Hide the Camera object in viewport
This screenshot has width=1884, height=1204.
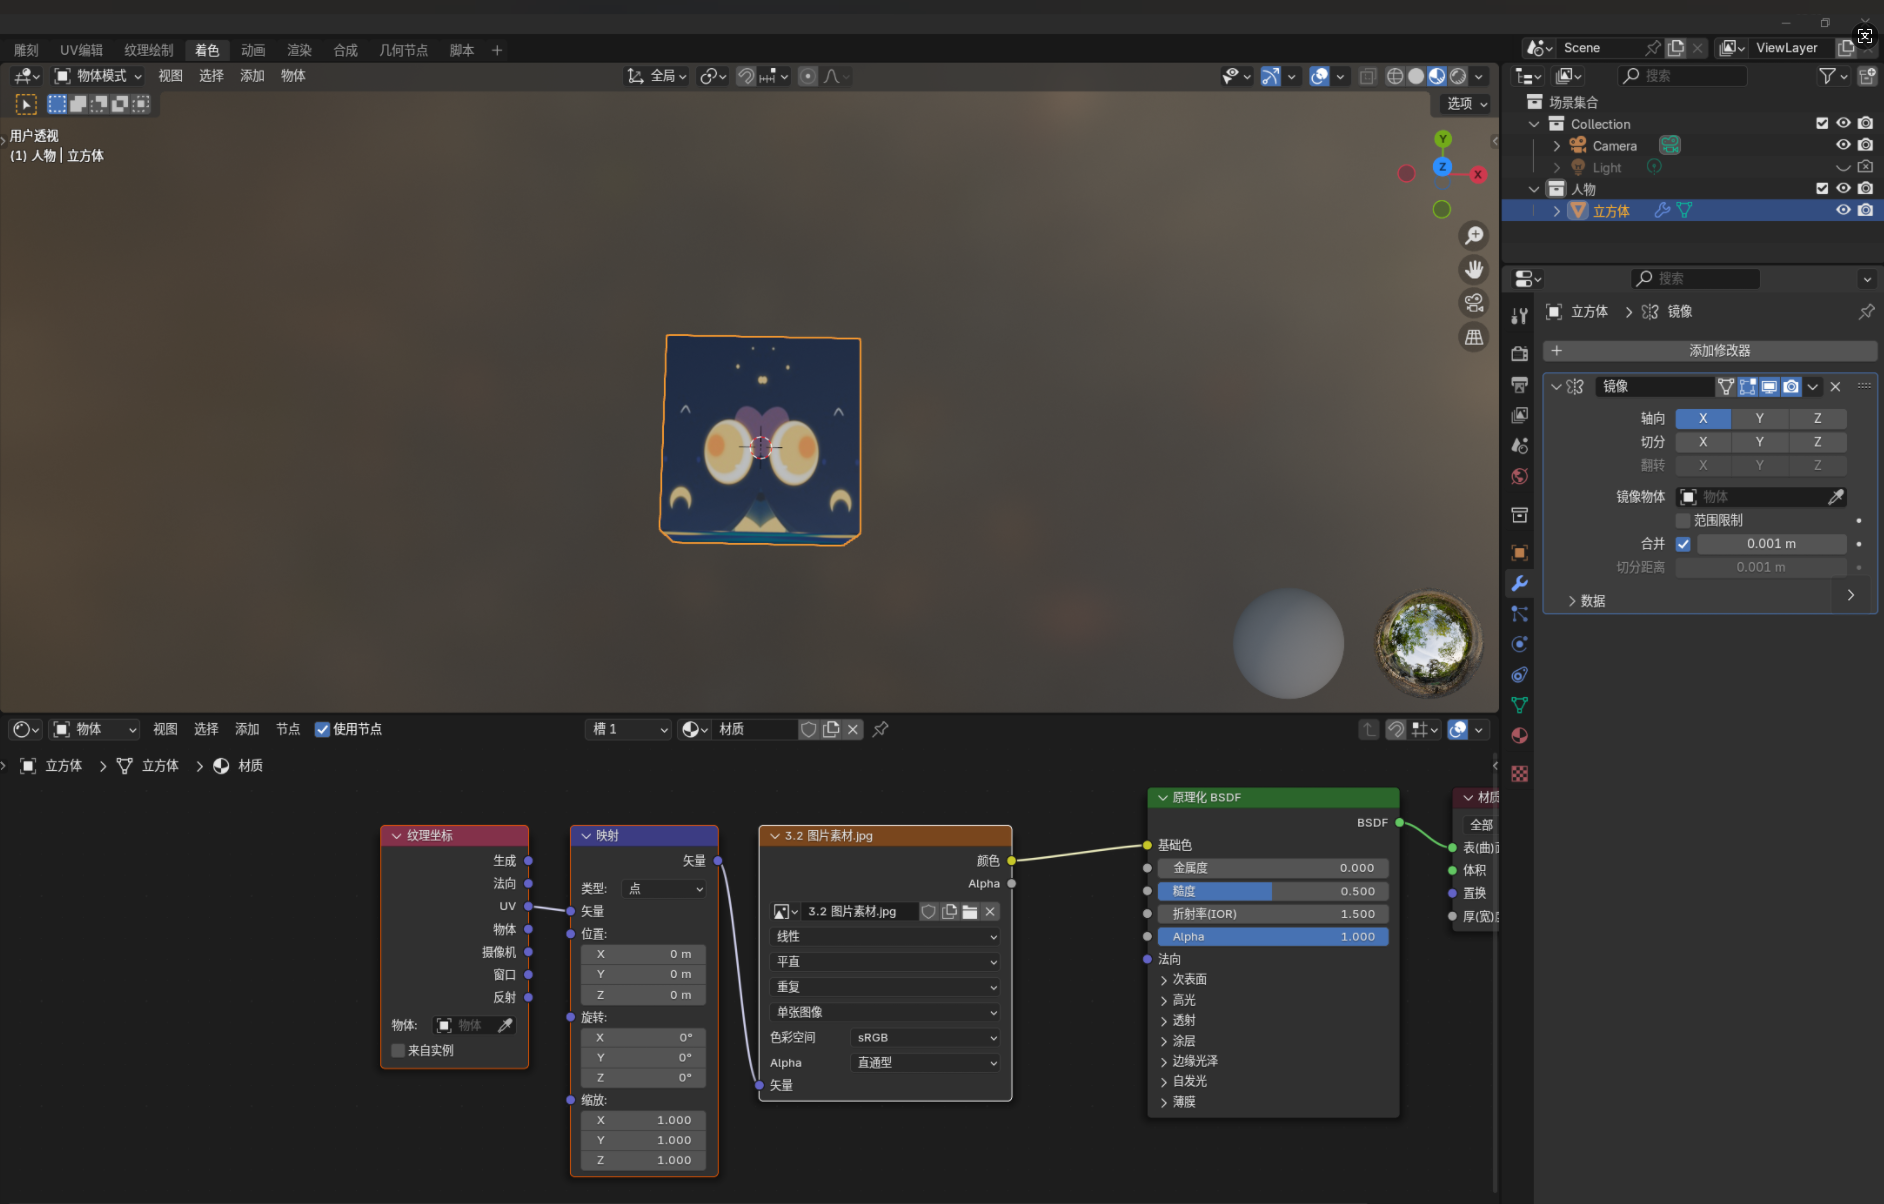(1843, 145)
